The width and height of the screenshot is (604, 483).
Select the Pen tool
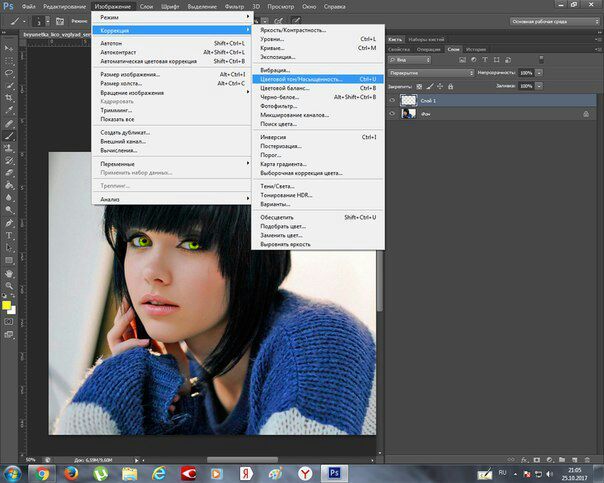pos(9,223)
